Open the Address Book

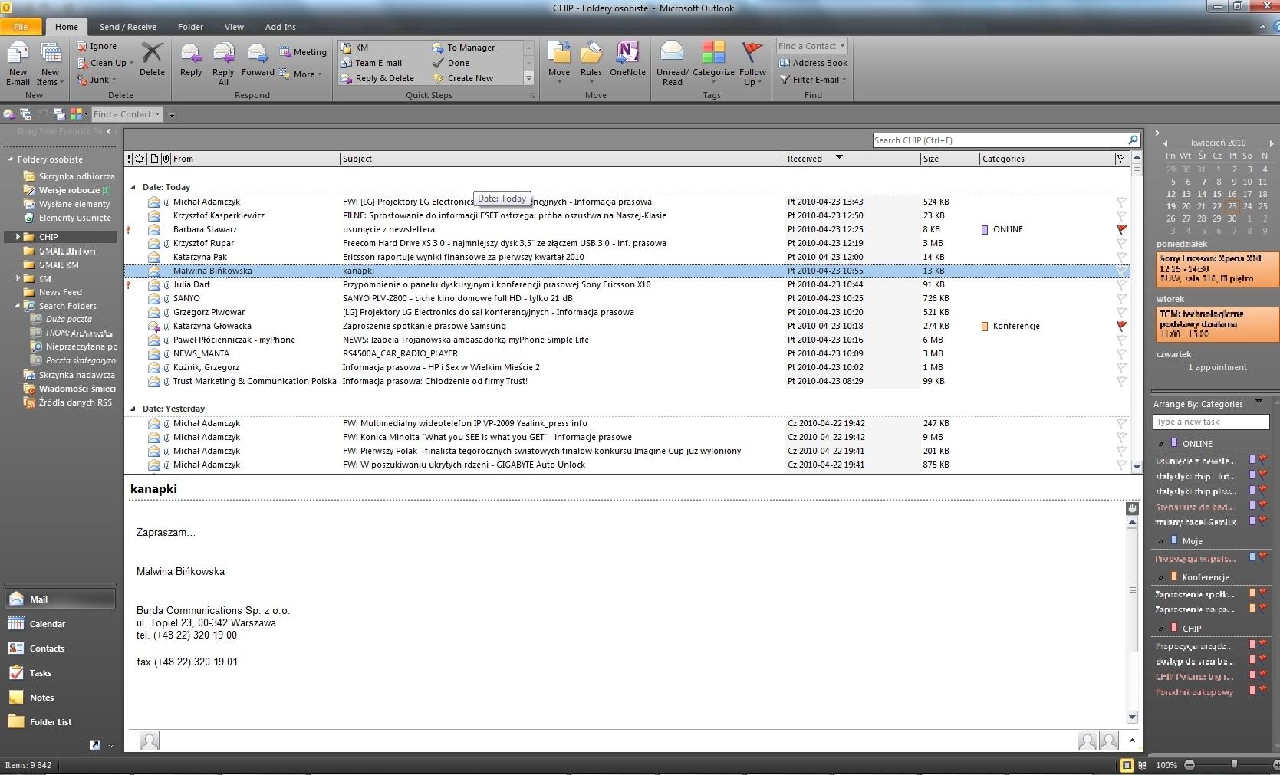point(813,62)
